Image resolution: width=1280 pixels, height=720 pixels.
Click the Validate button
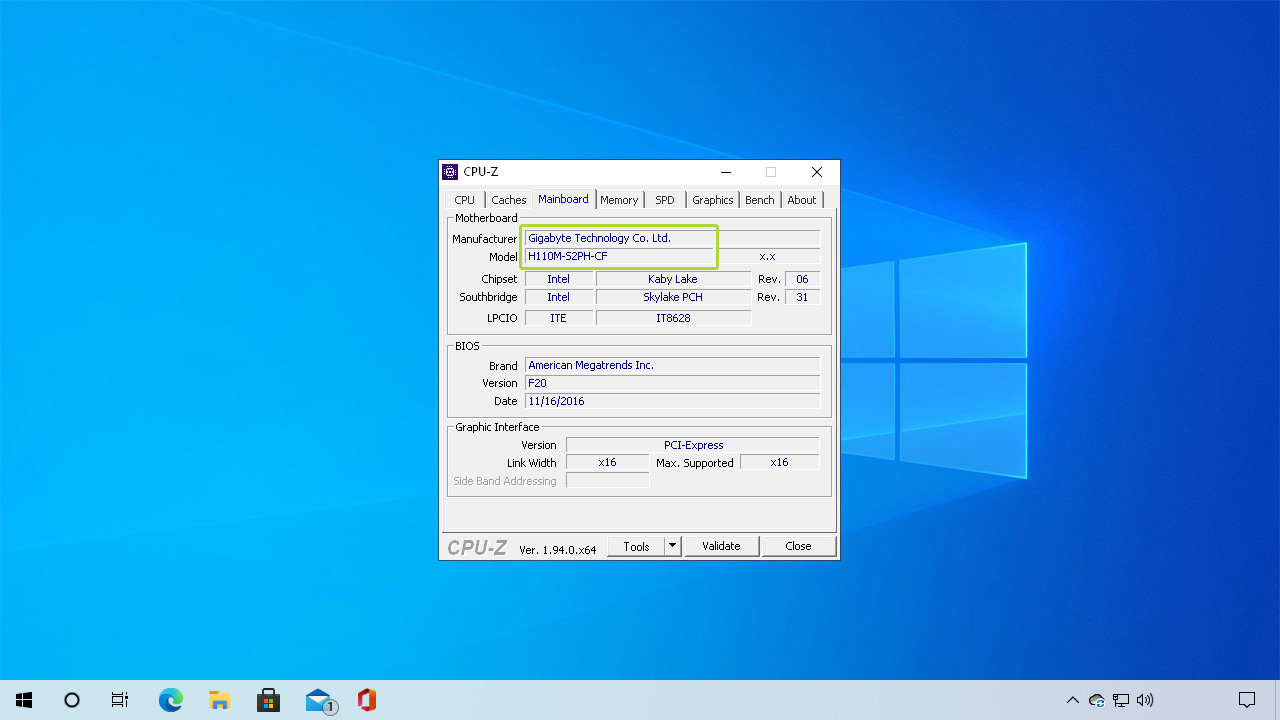tap(722, 546)
